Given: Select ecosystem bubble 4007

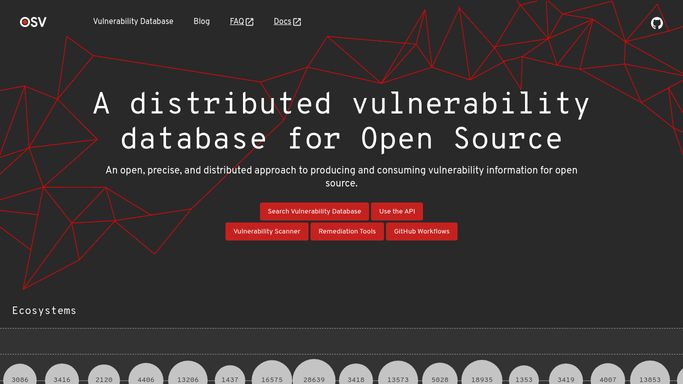Looking at the screenshot, I should [608, 374].
